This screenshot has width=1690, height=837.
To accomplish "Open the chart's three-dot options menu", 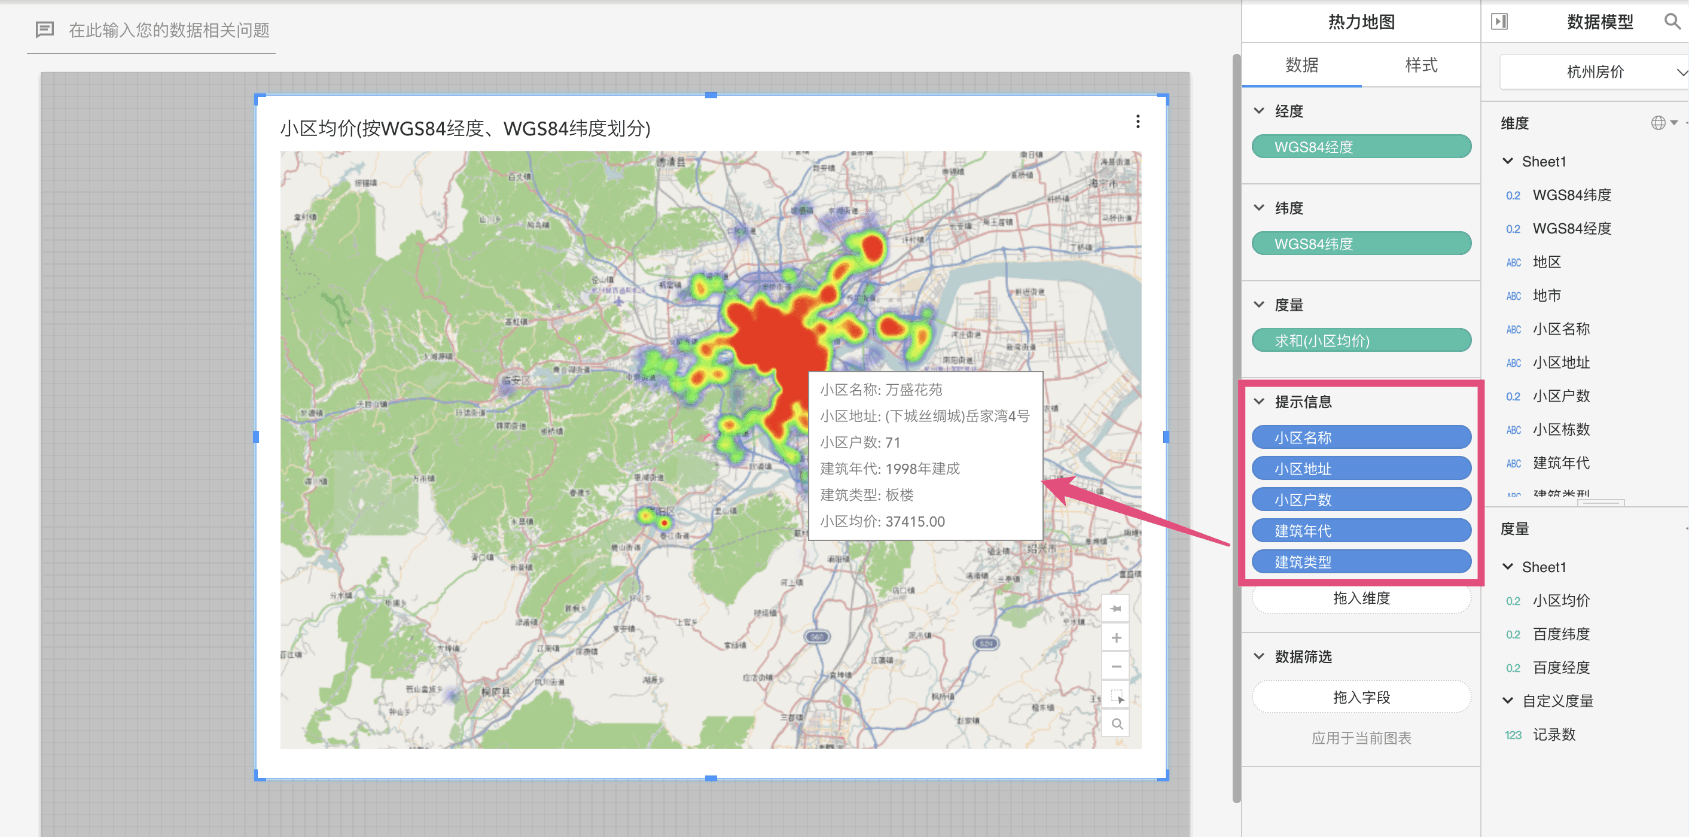I will click(1138, 122).
